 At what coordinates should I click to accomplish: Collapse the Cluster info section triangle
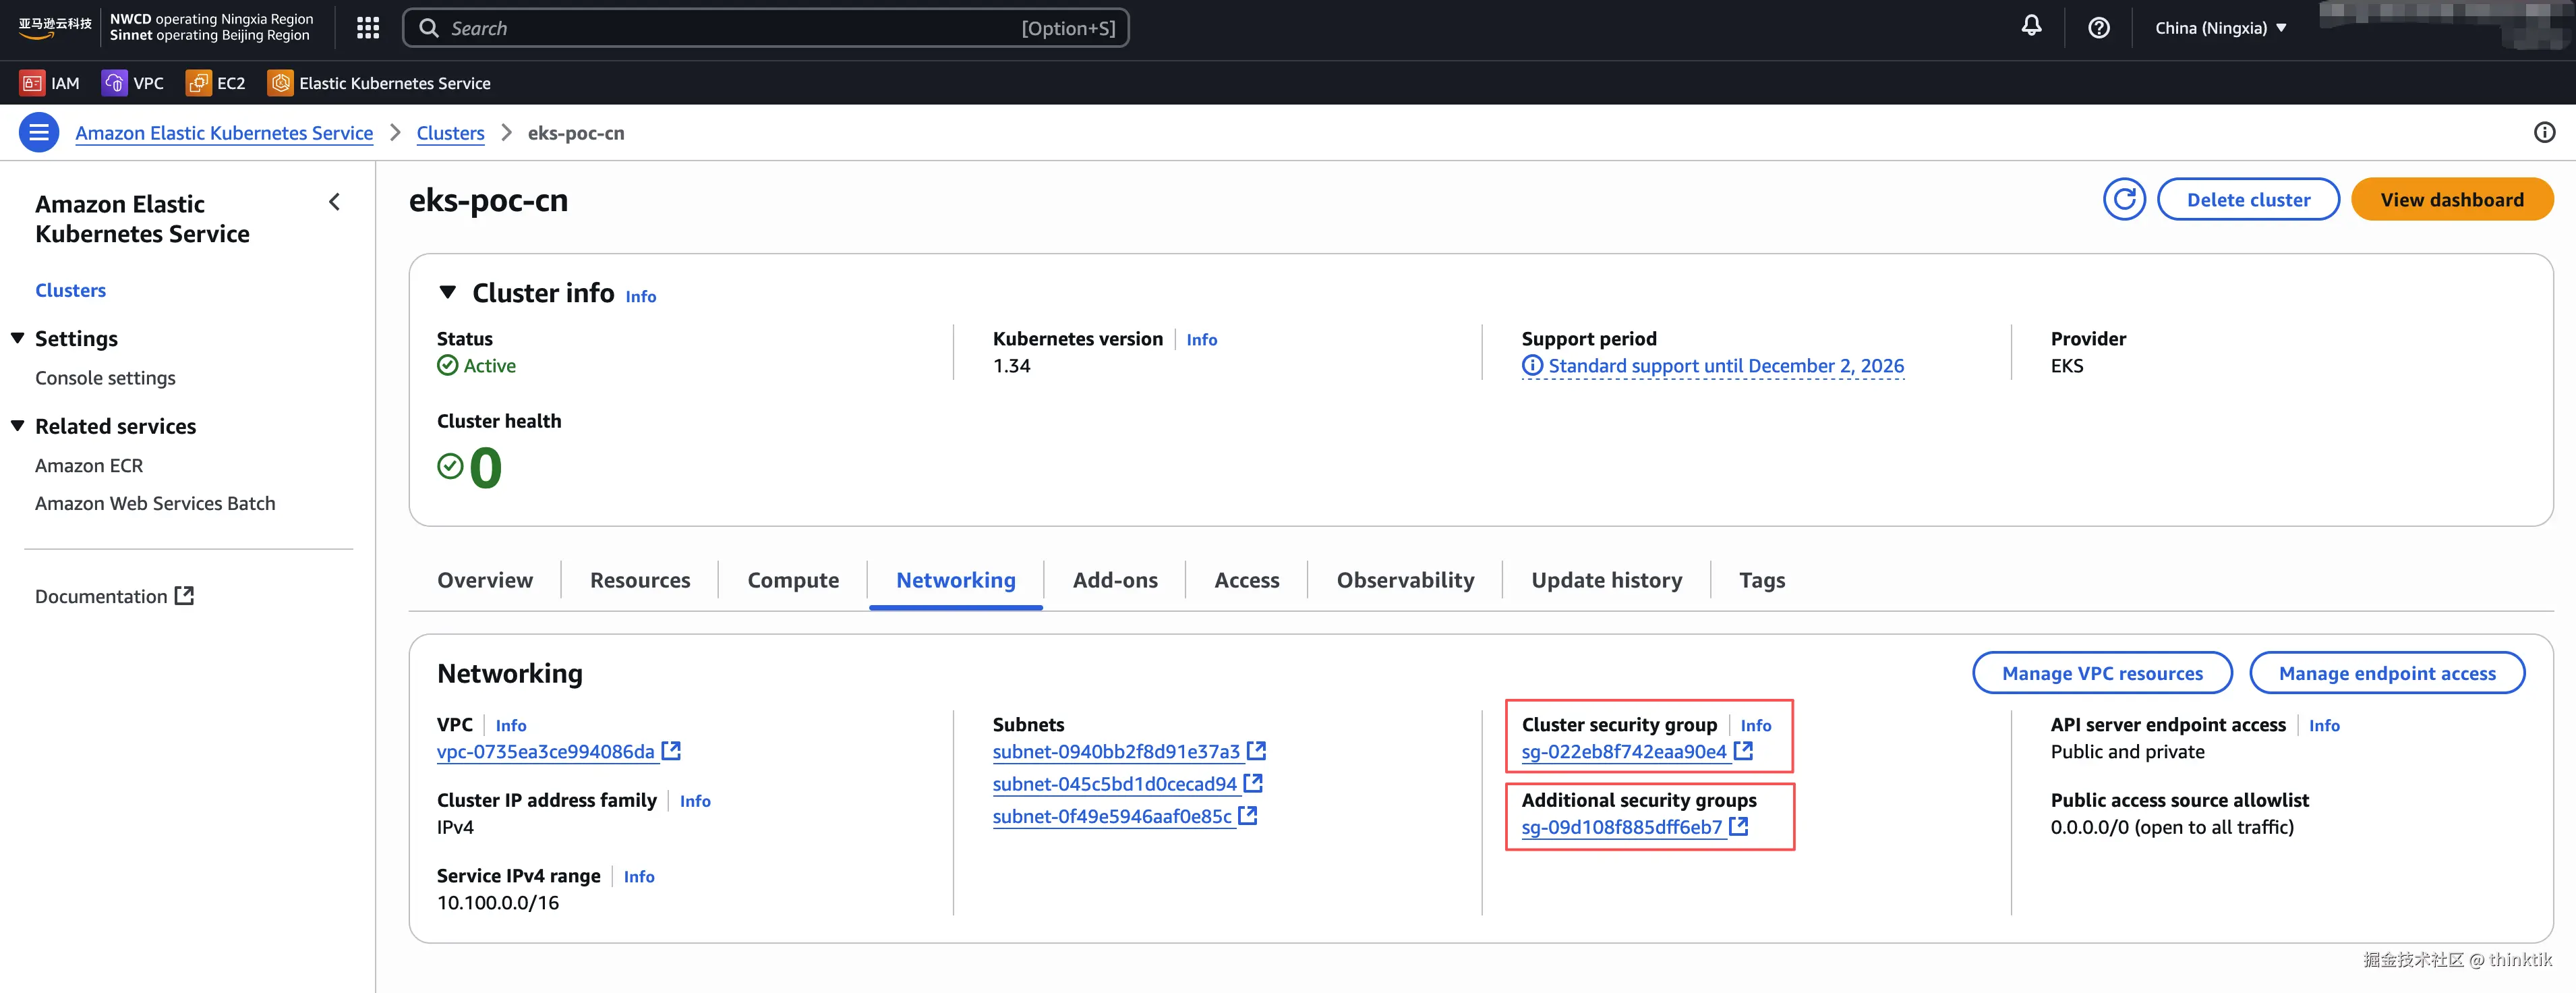point(448,292)
